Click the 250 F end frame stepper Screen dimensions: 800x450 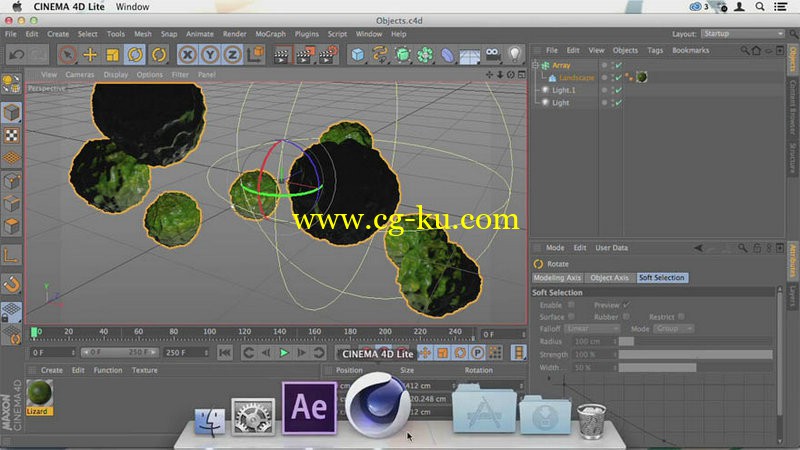pos(206,353)
